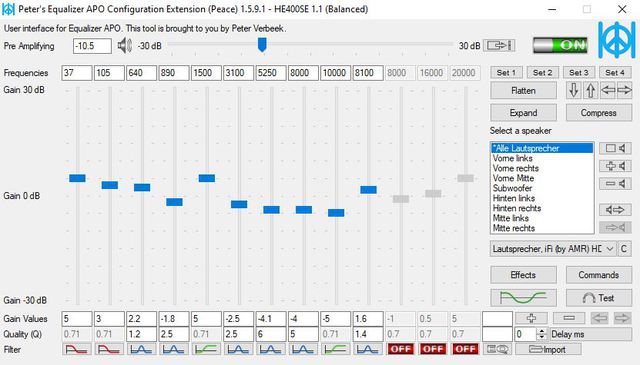Viewport: 640px width, 365px height.
Task: Adjust the Delay ms stepper arrows
Action: pos(542,334)
